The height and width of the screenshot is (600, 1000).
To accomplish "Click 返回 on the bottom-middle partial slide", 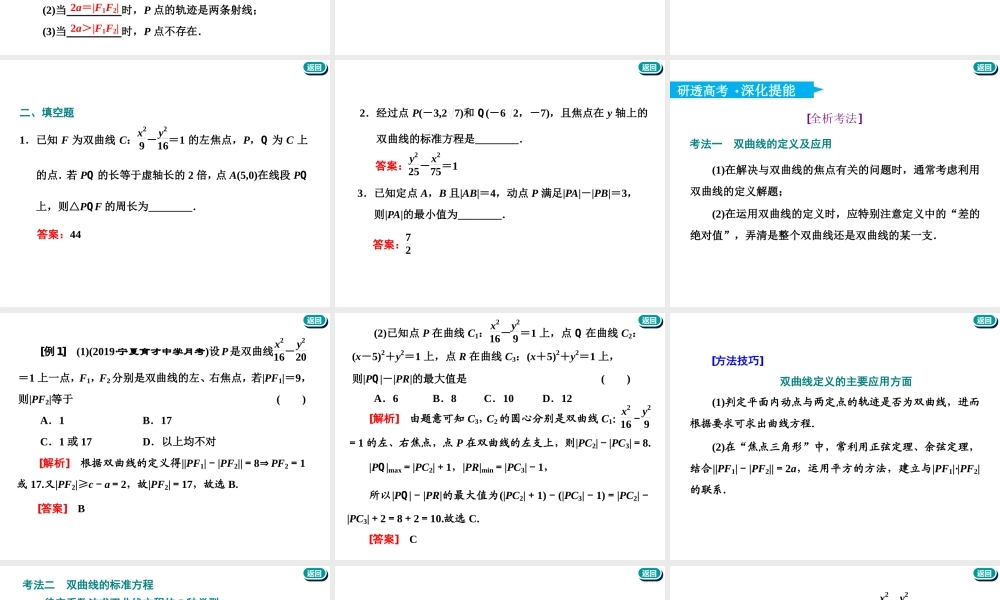I will (649, 574).
